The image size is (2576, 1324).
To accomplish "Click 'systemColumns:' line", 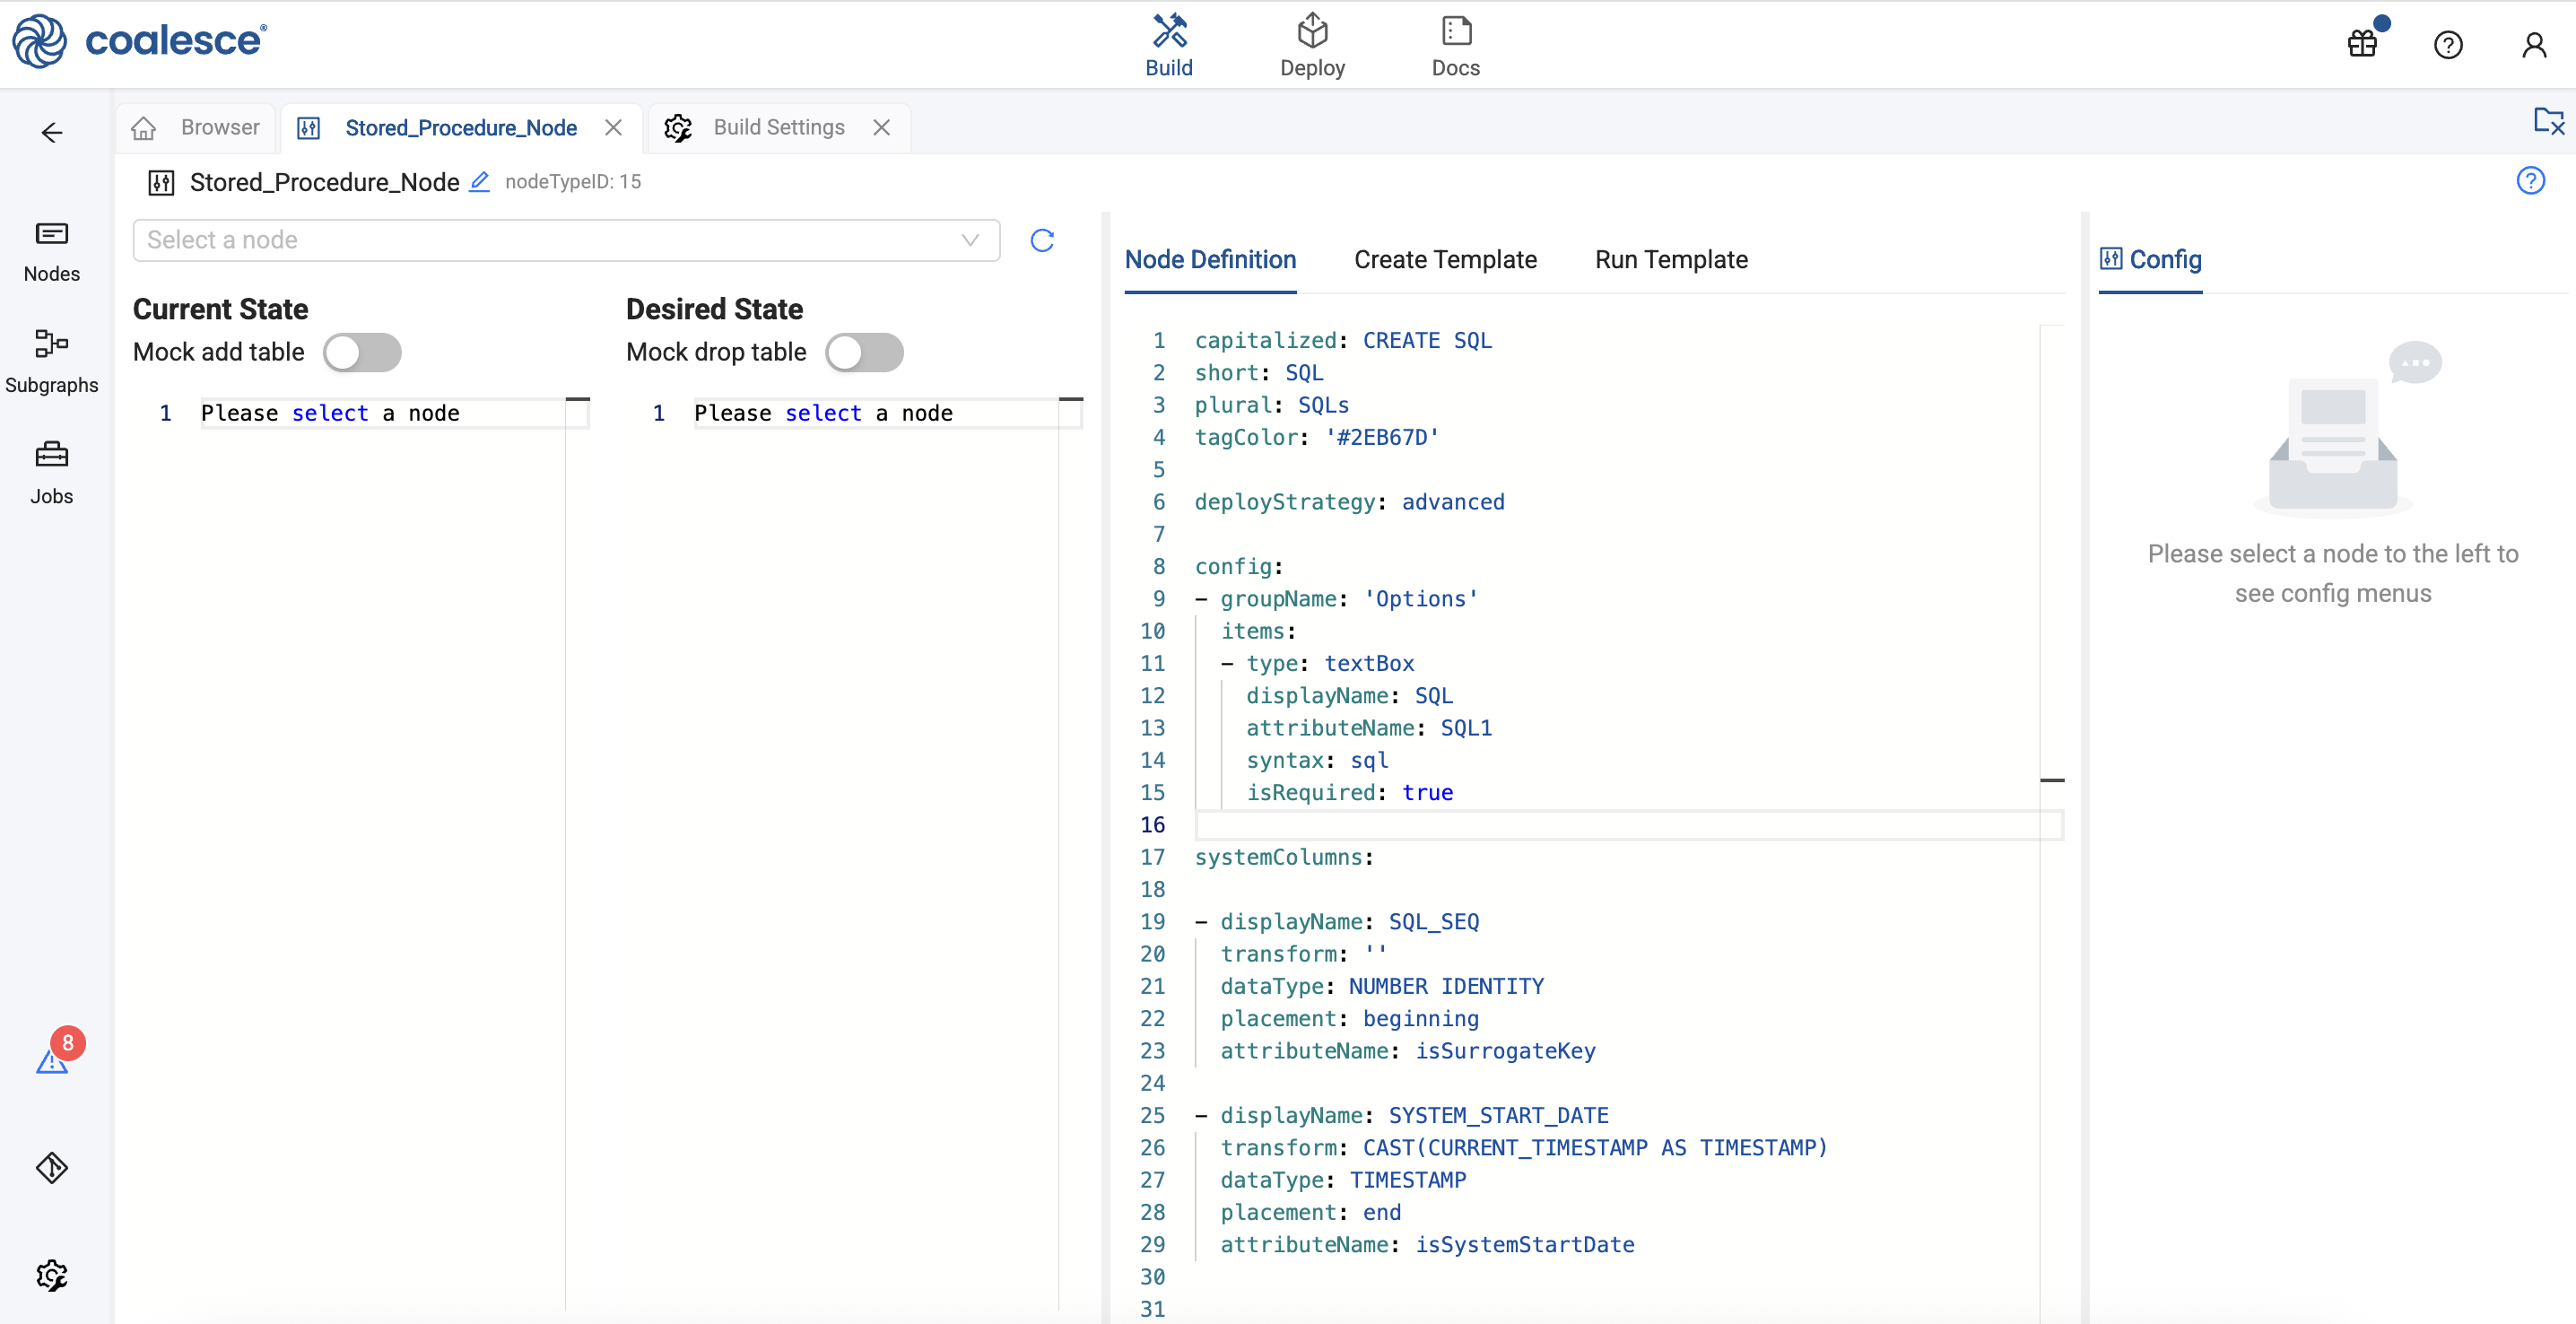I will click(1284, 857).
